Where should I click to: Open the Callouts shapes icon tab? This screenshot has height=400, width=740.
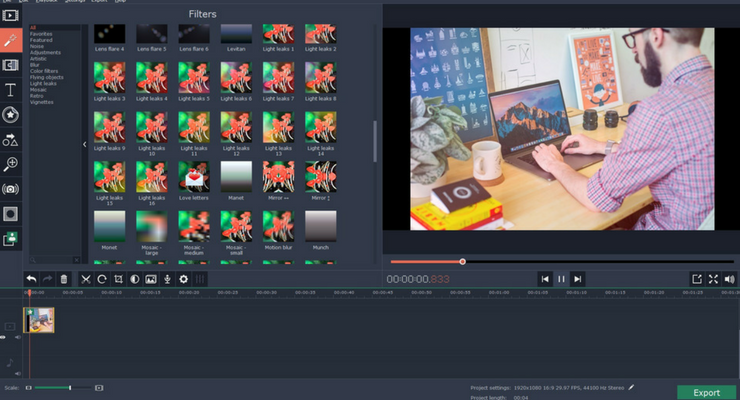(10, 140)
